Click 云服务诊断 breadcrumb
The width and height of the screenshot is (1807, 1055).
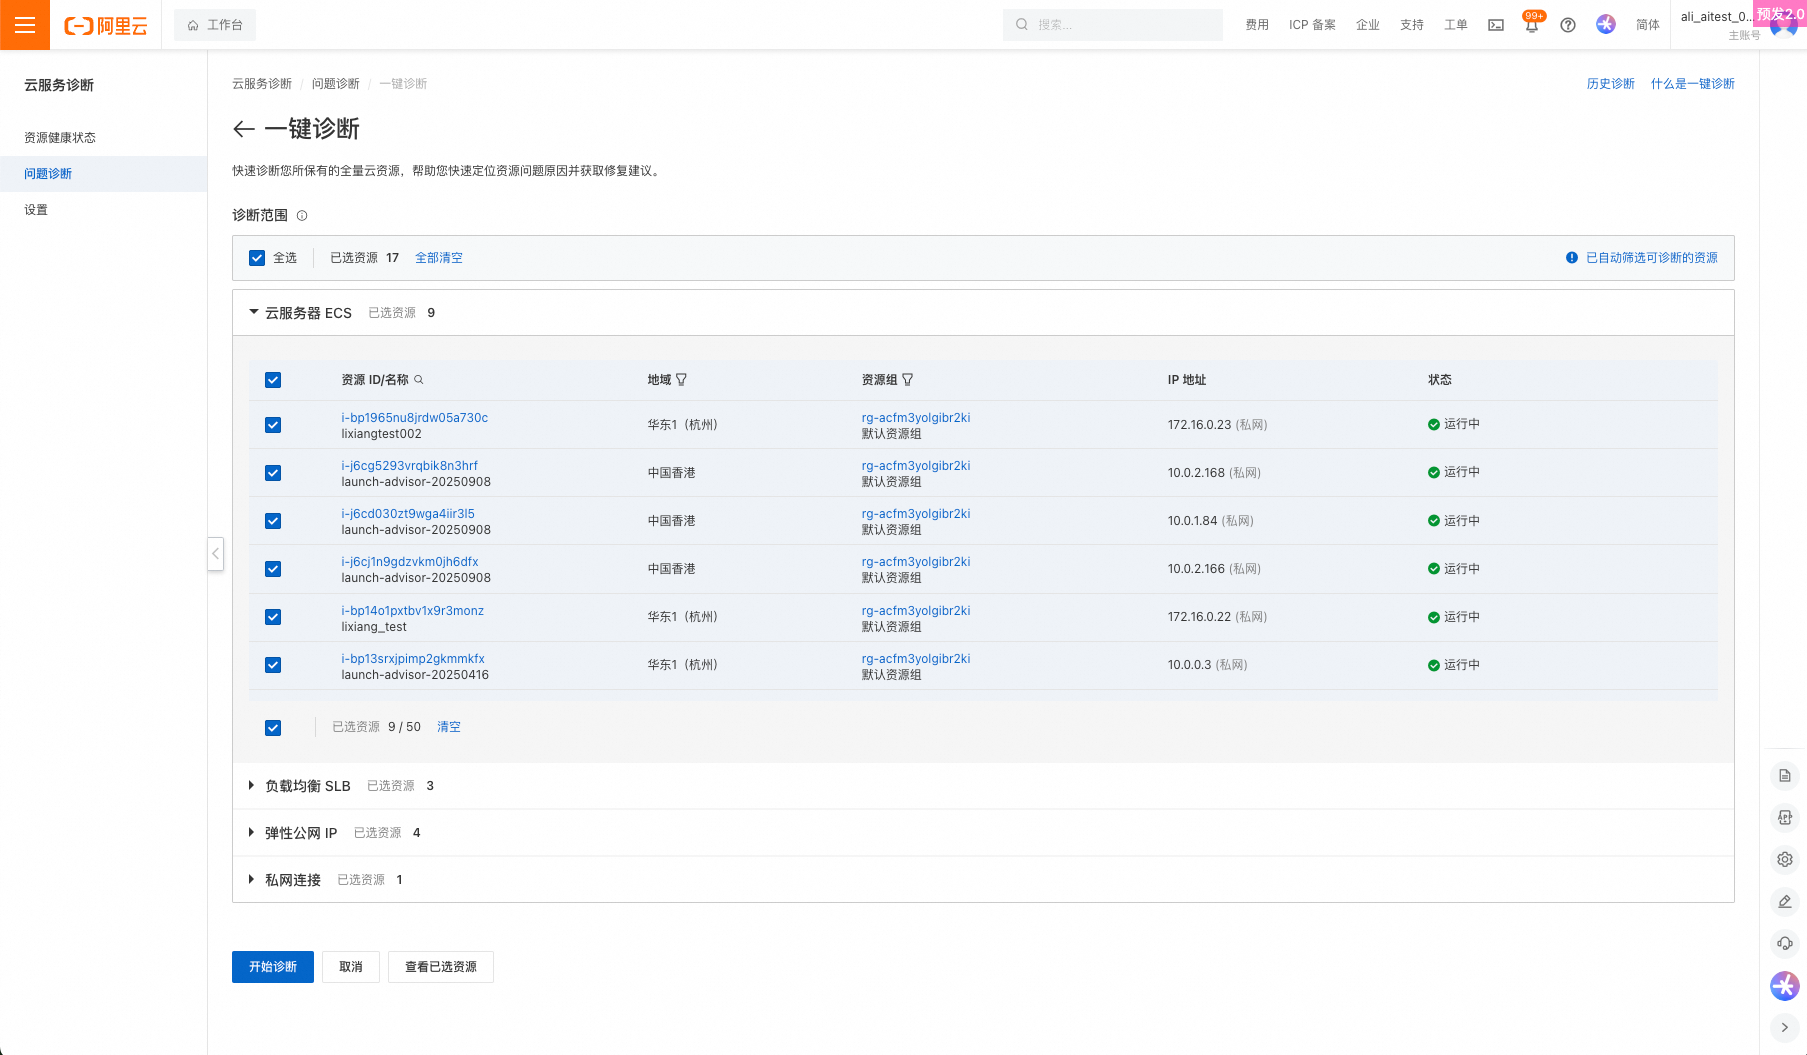[x=262, y=84]
